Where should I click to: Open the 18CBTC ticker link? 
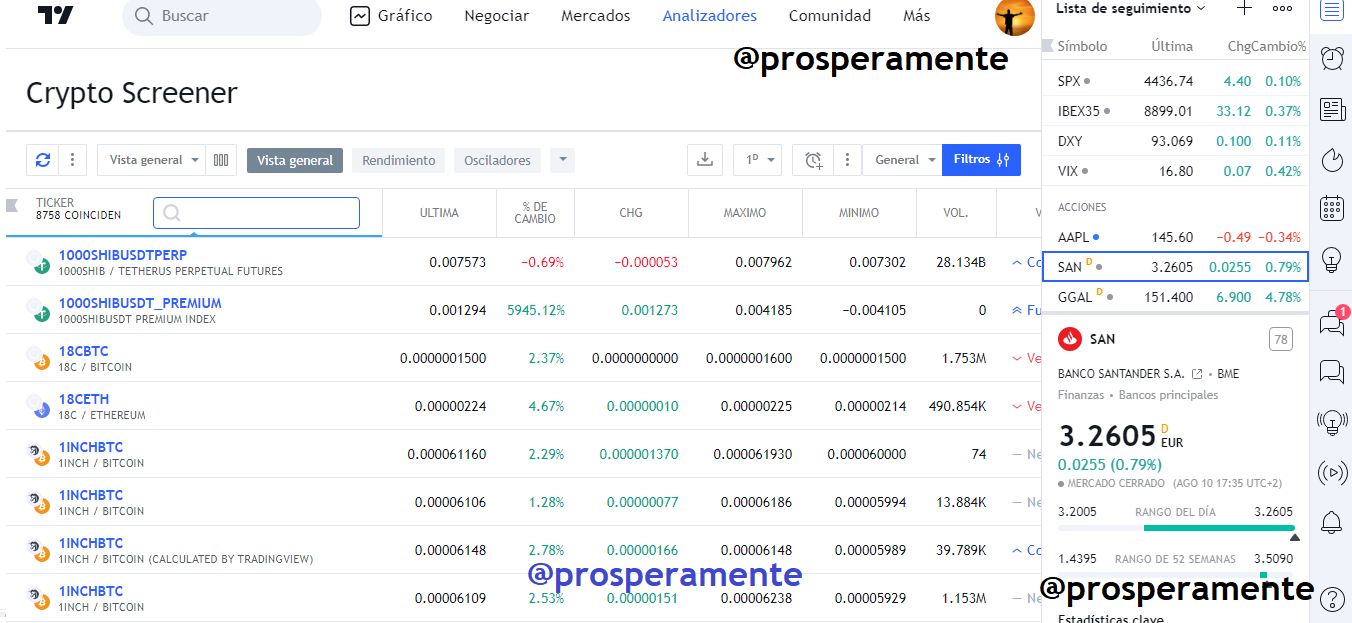[x=83, y=351]
